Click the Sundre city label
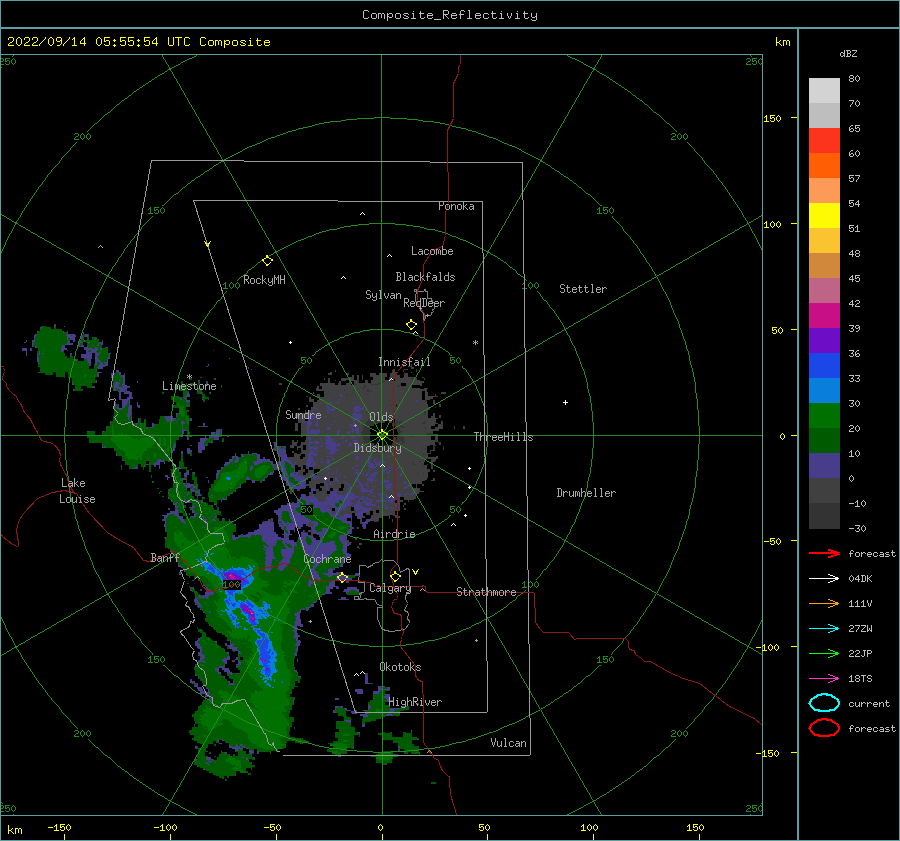The image size is (900, 841). click(x=303, y=415)
